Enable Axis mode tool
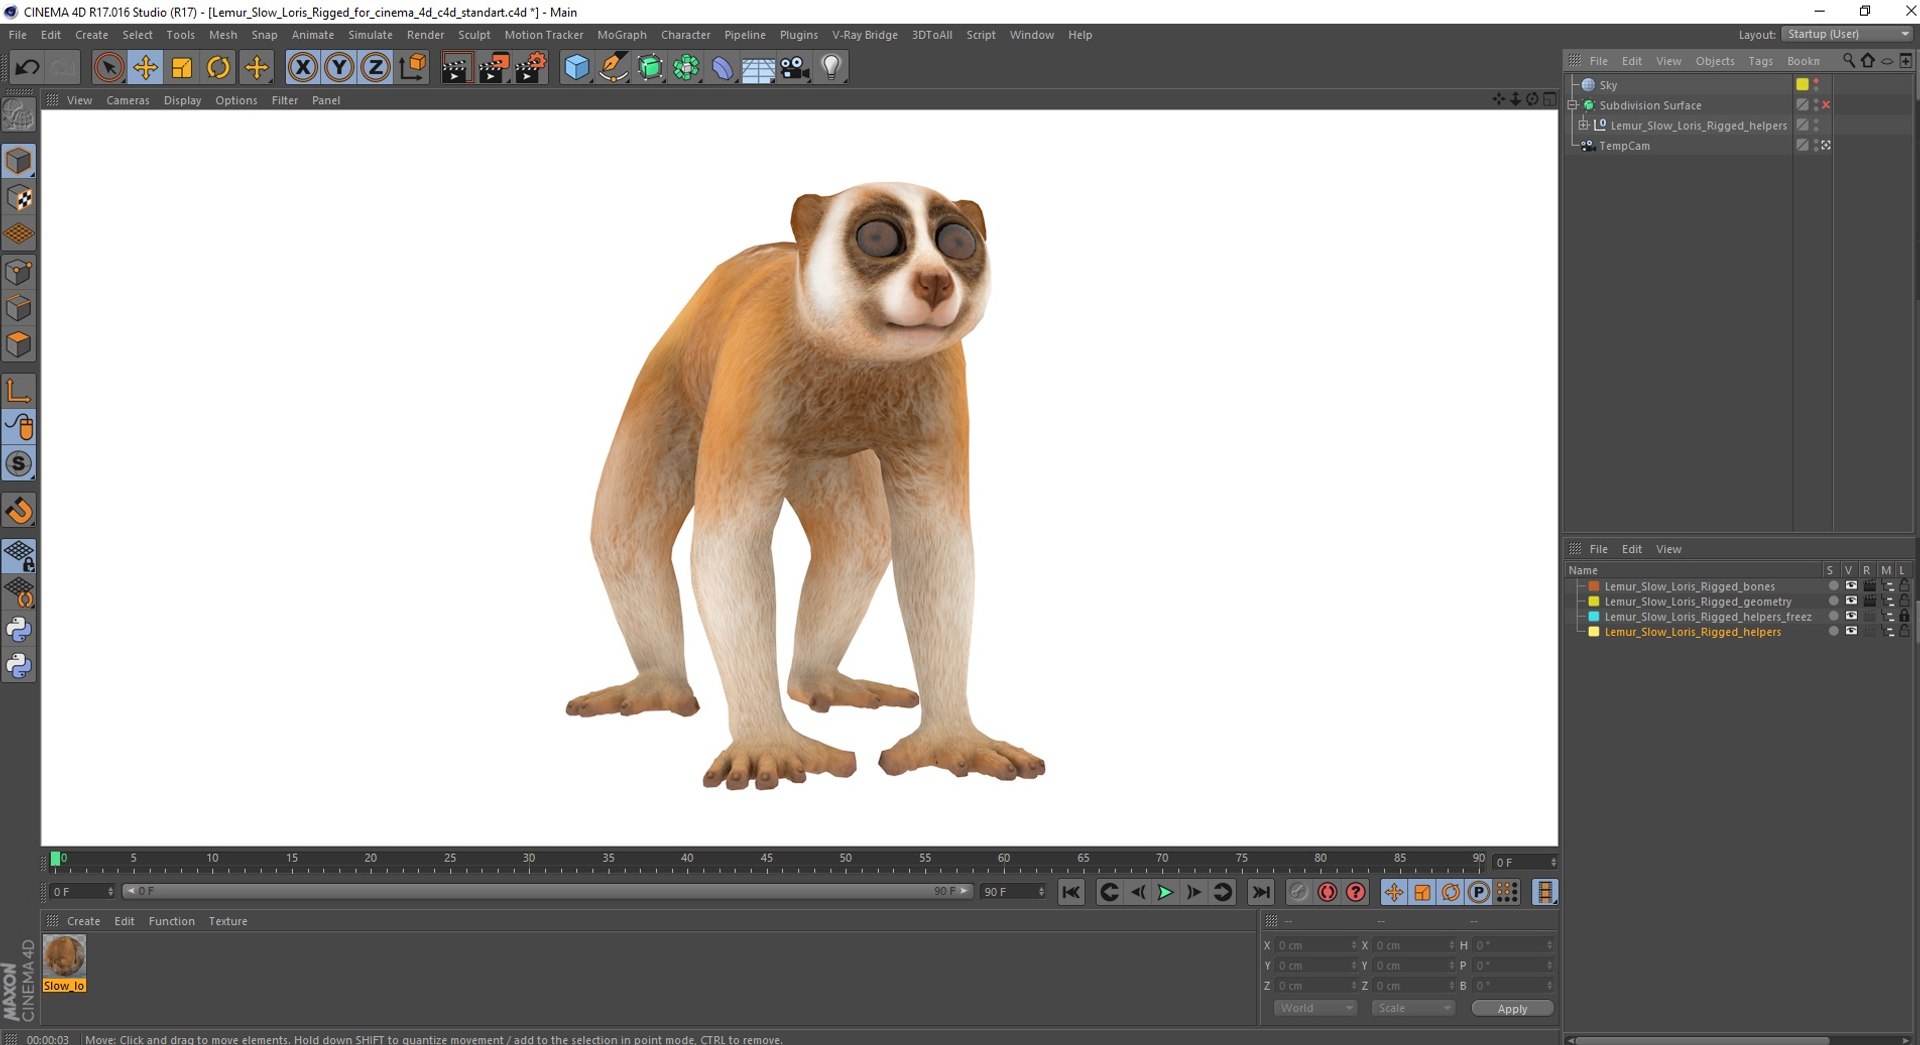 (x=19, y=390)
